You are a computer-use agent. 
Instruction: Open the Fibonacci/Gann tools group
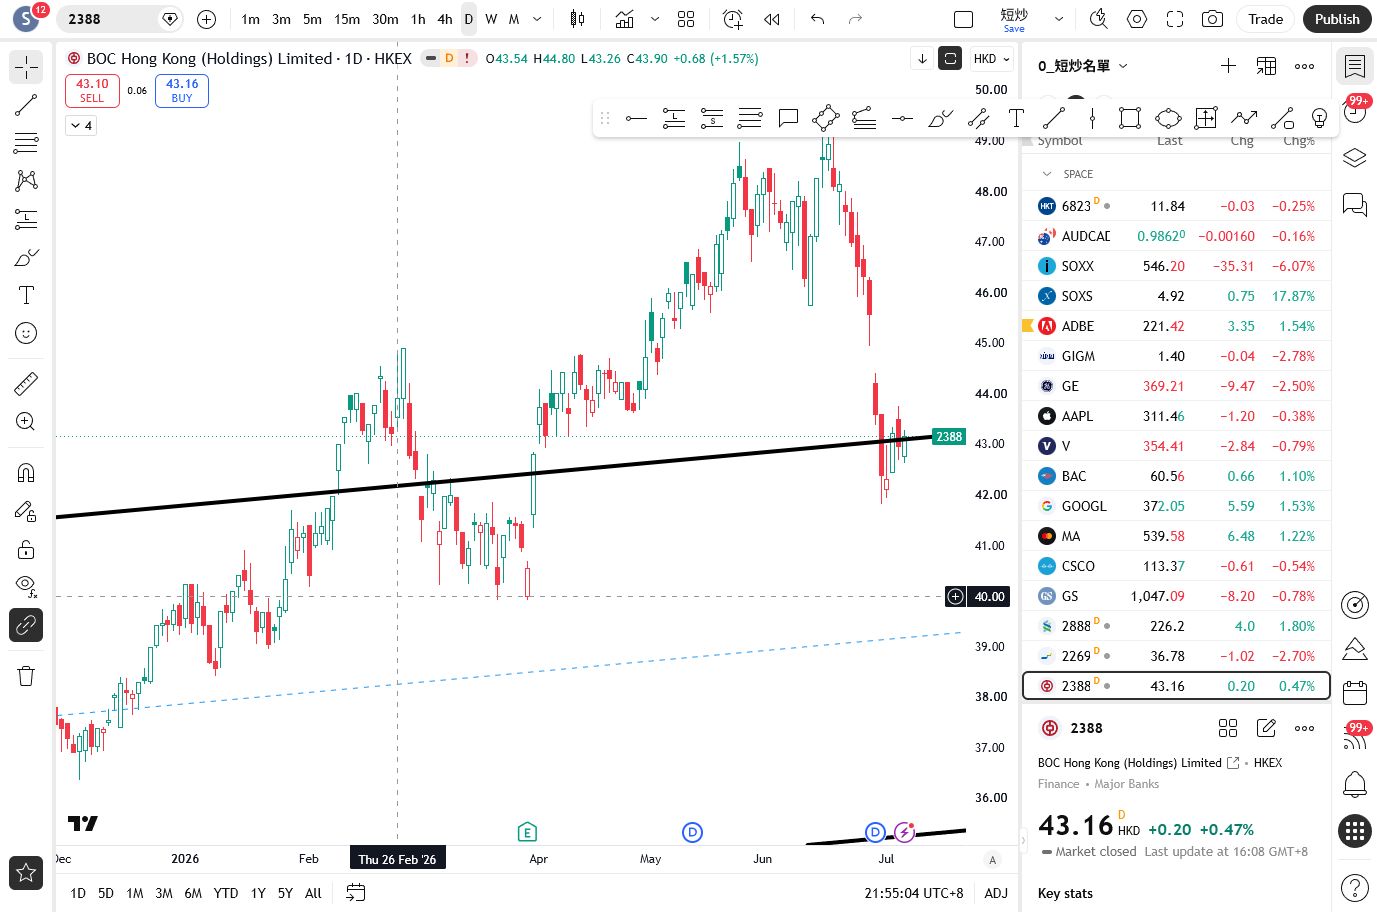point(26,143)
